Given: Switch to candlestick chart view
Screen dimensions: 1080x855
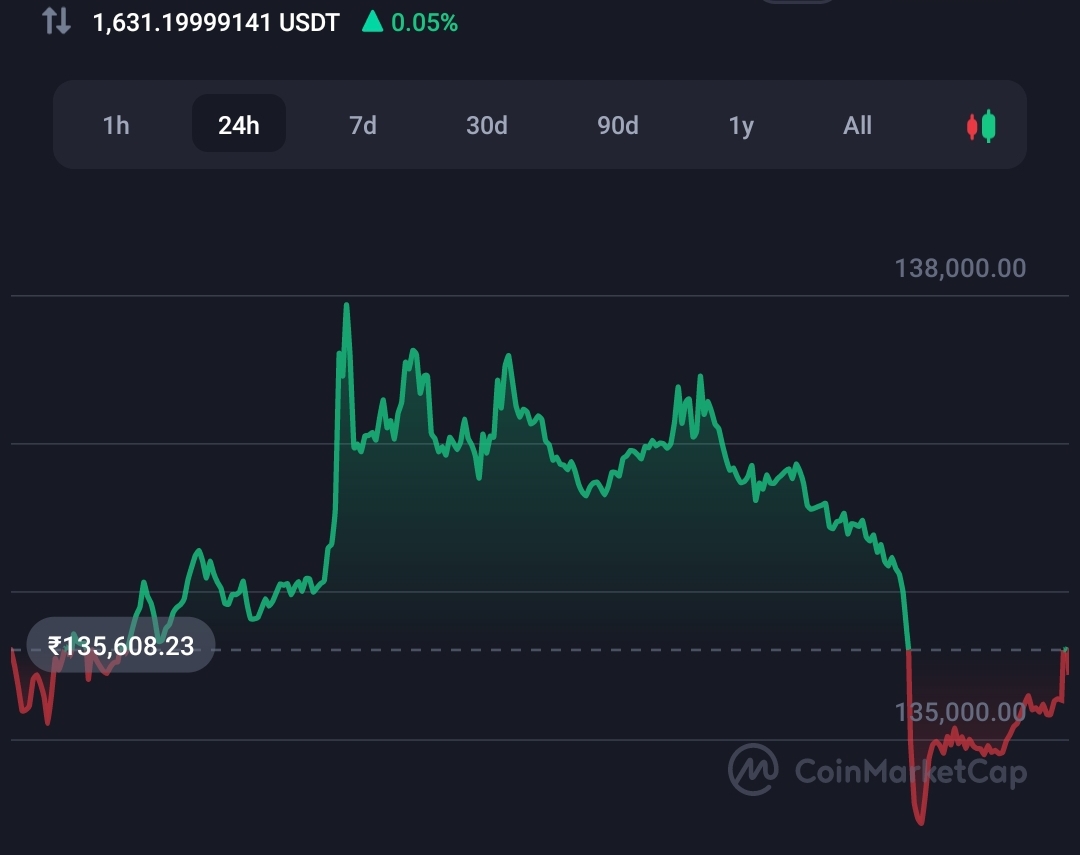Looking at the screenshot, I should click(x=981, y=125).
